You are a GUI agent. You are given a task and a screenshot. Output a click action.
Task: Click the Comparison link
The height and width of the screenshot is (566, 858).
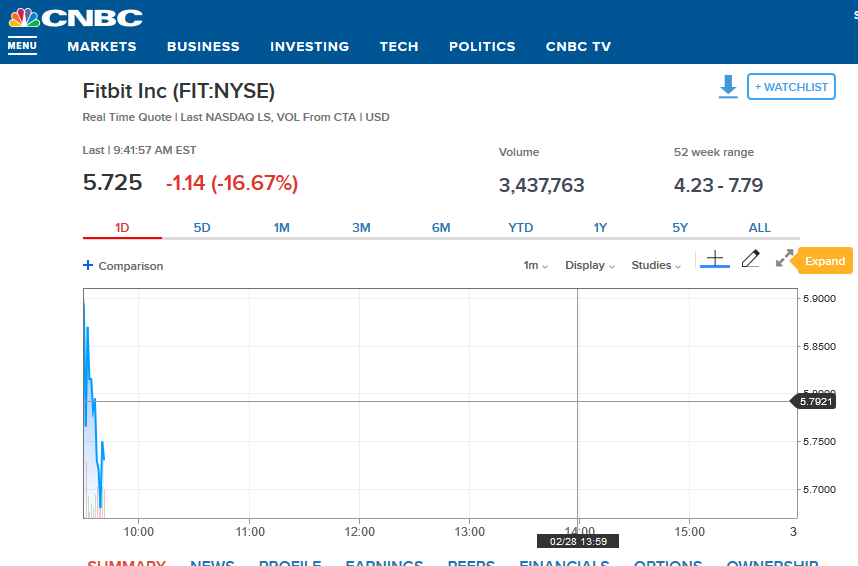(131, 266)
